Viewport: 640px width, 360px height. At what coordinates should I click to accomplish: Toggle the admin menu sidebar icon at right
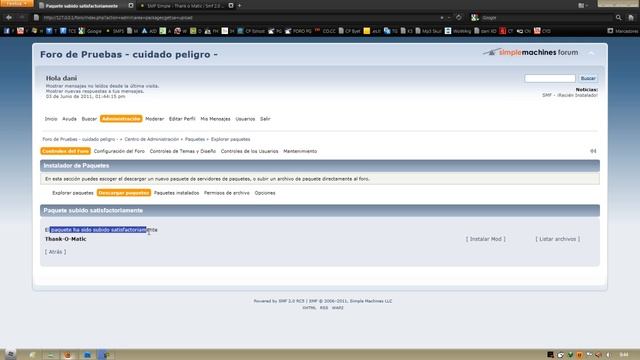(593, 151)
